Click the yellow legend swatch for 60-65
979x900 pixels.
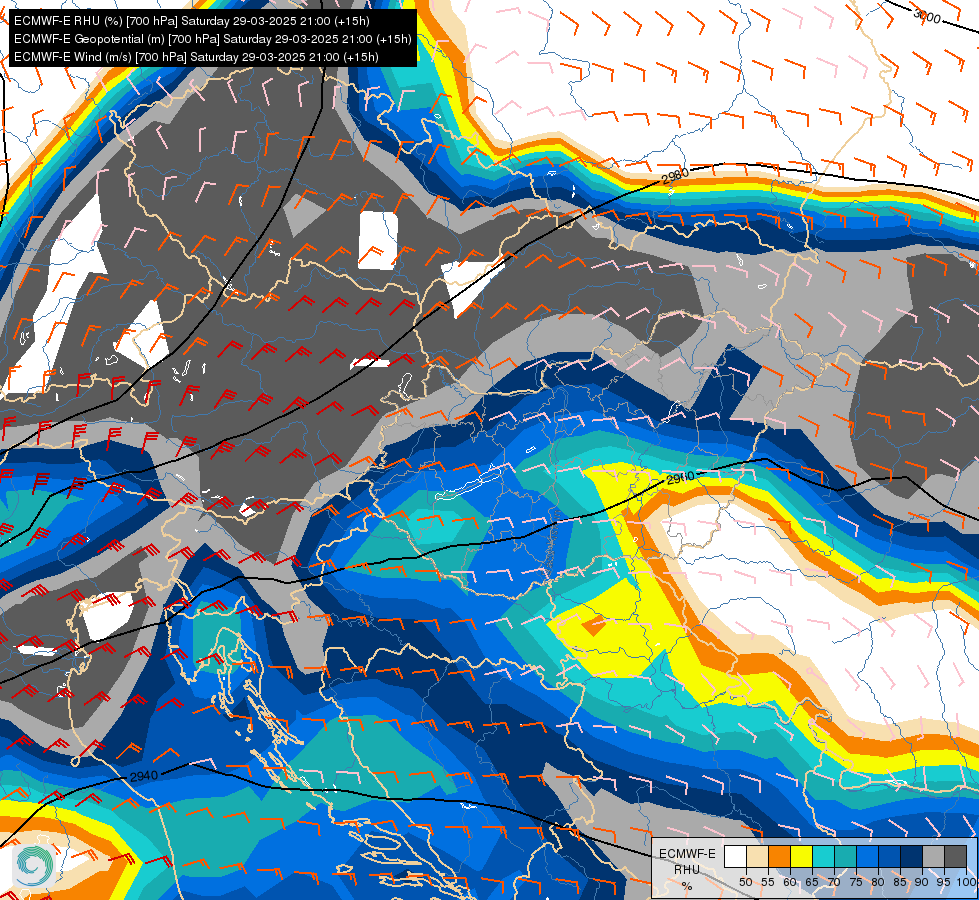tap(801, 856)
